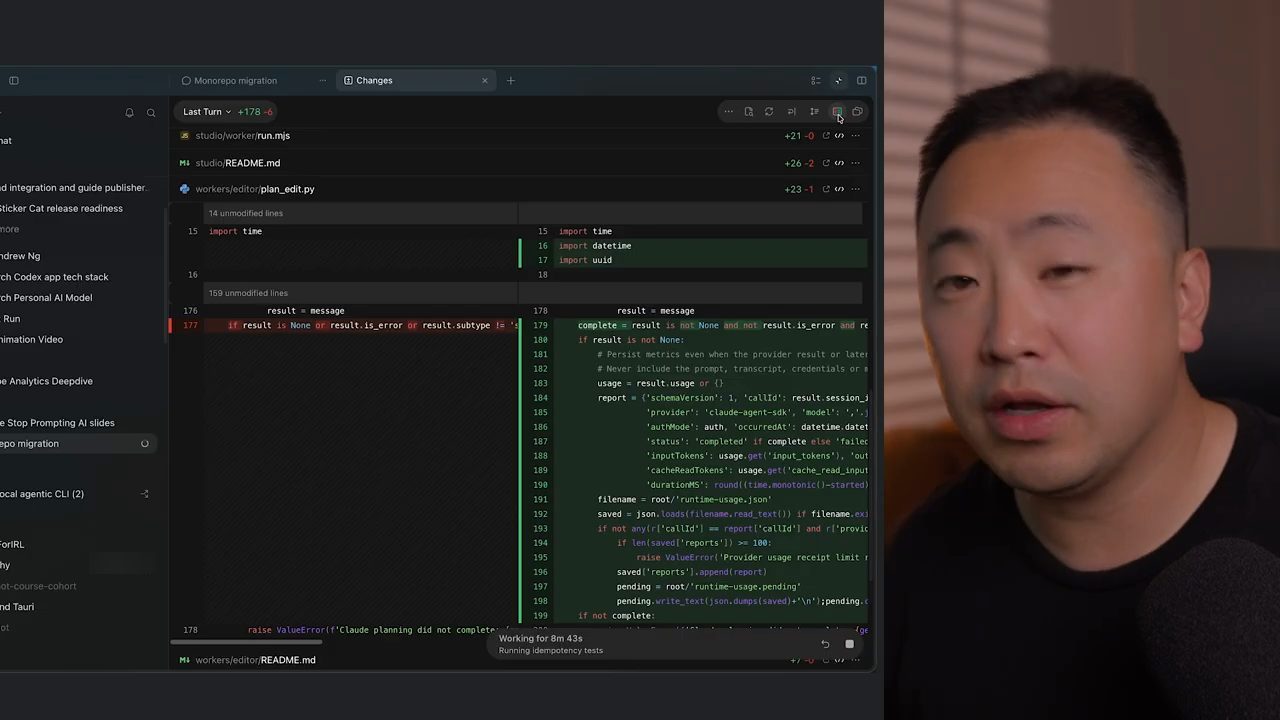View source code icon for plan_edit.py
This screenshot has width=1280, height=720.
pos(840,189)
